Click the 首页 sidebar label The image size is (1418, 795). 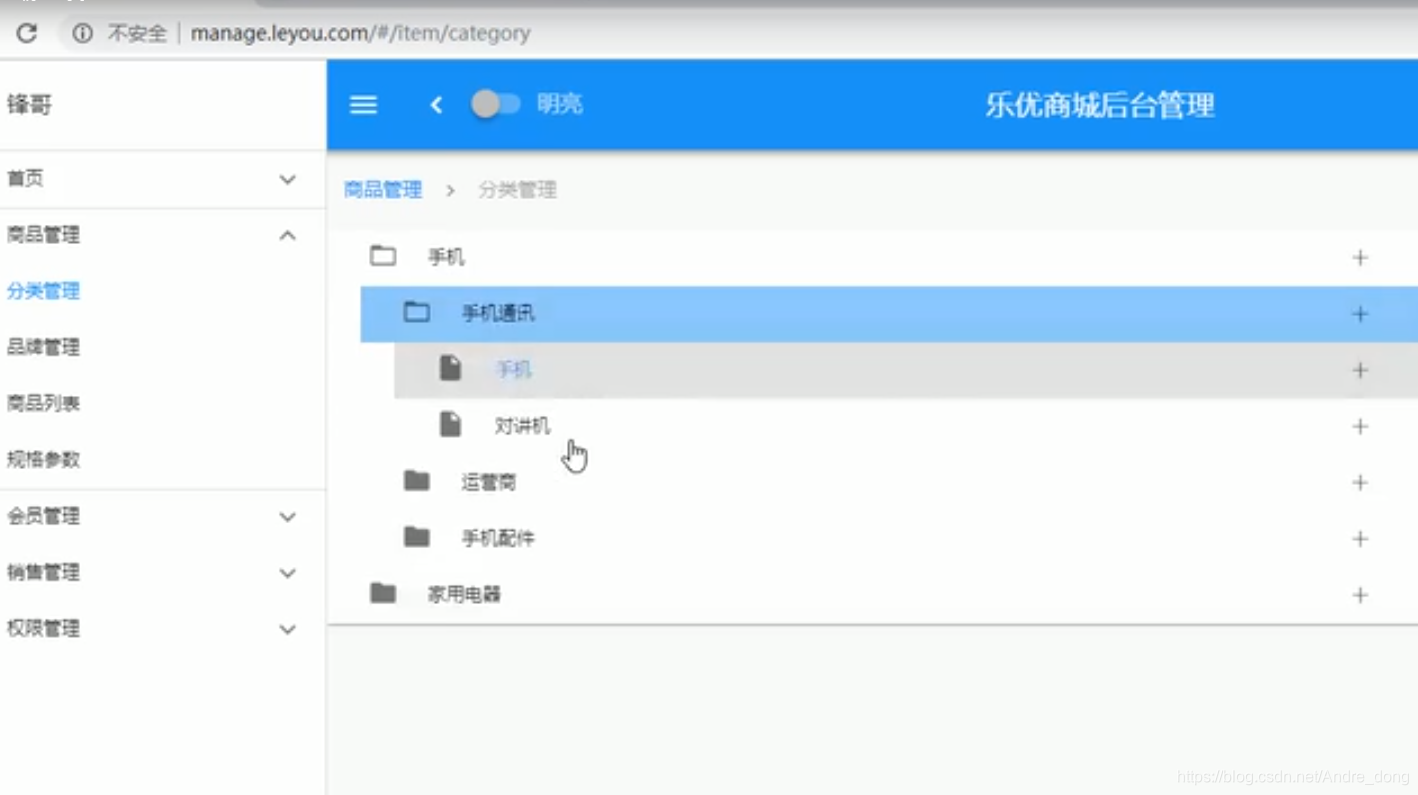pyautogui.click(x=25, y=178)
